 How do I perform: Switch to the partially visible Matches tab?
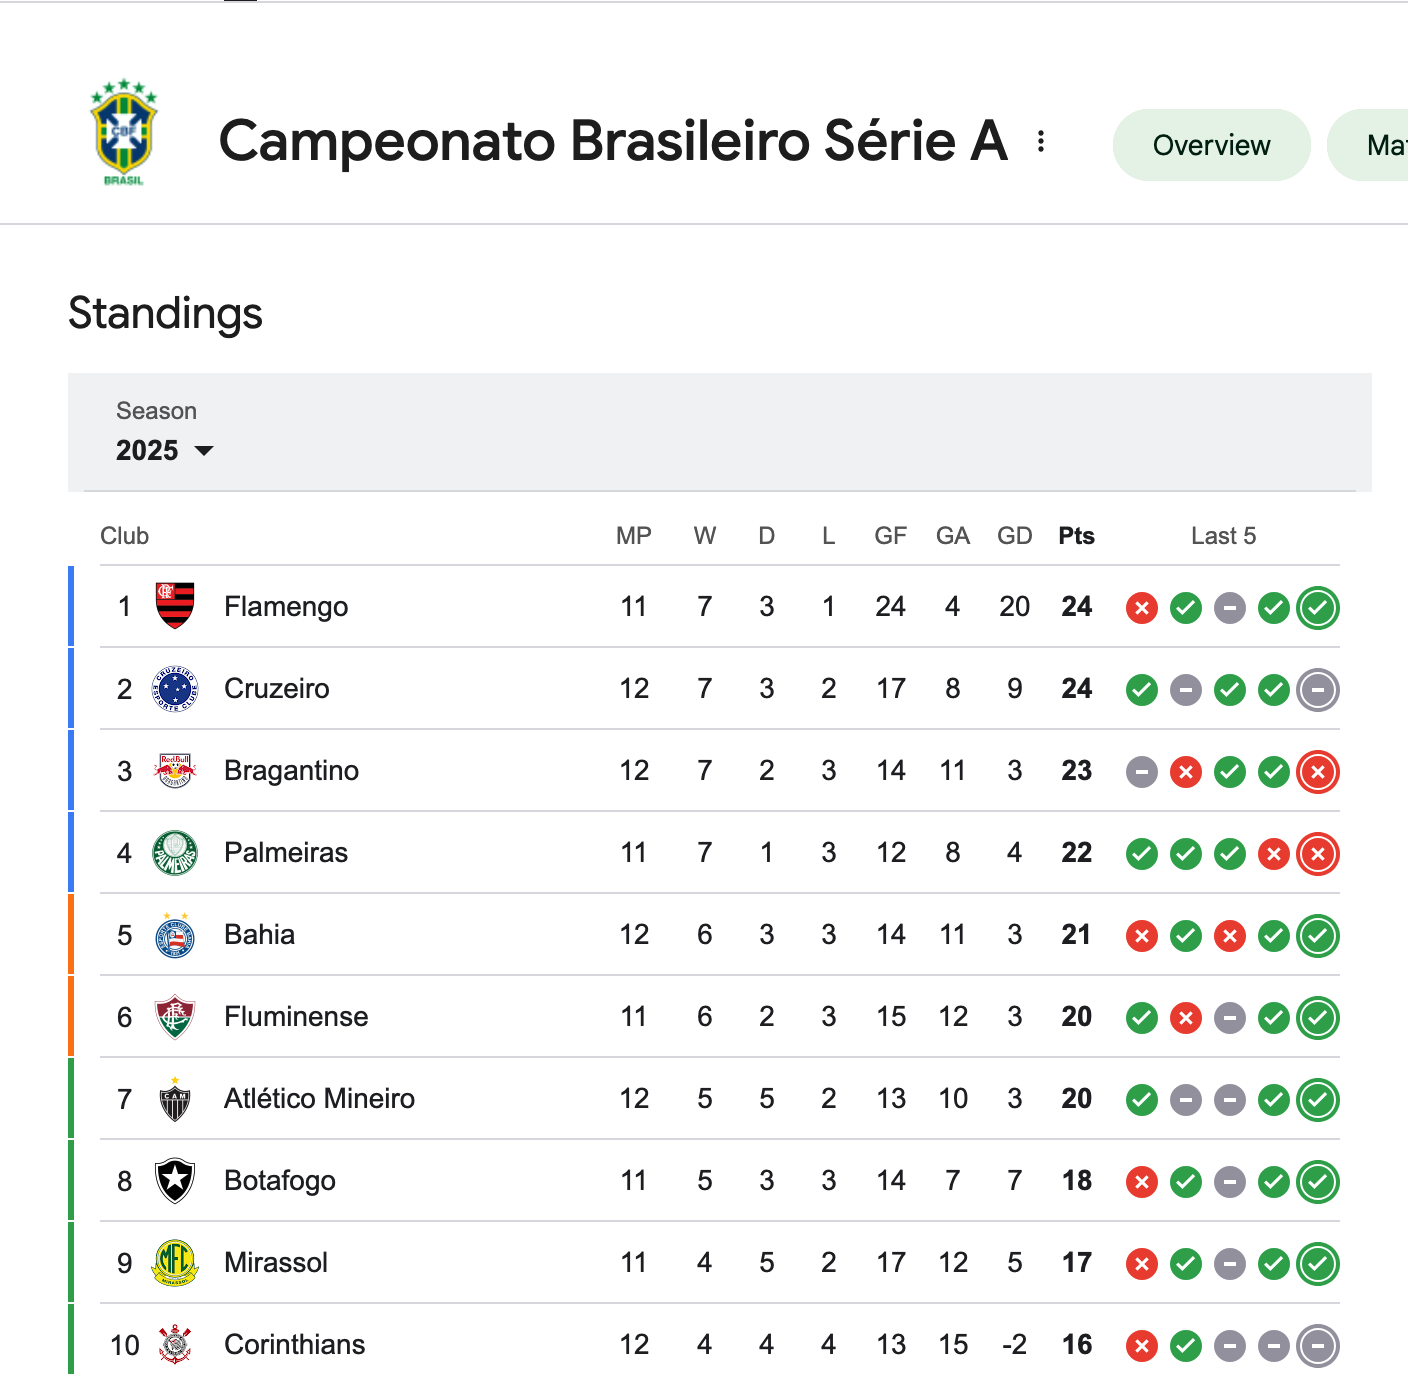coord(1370,145)
